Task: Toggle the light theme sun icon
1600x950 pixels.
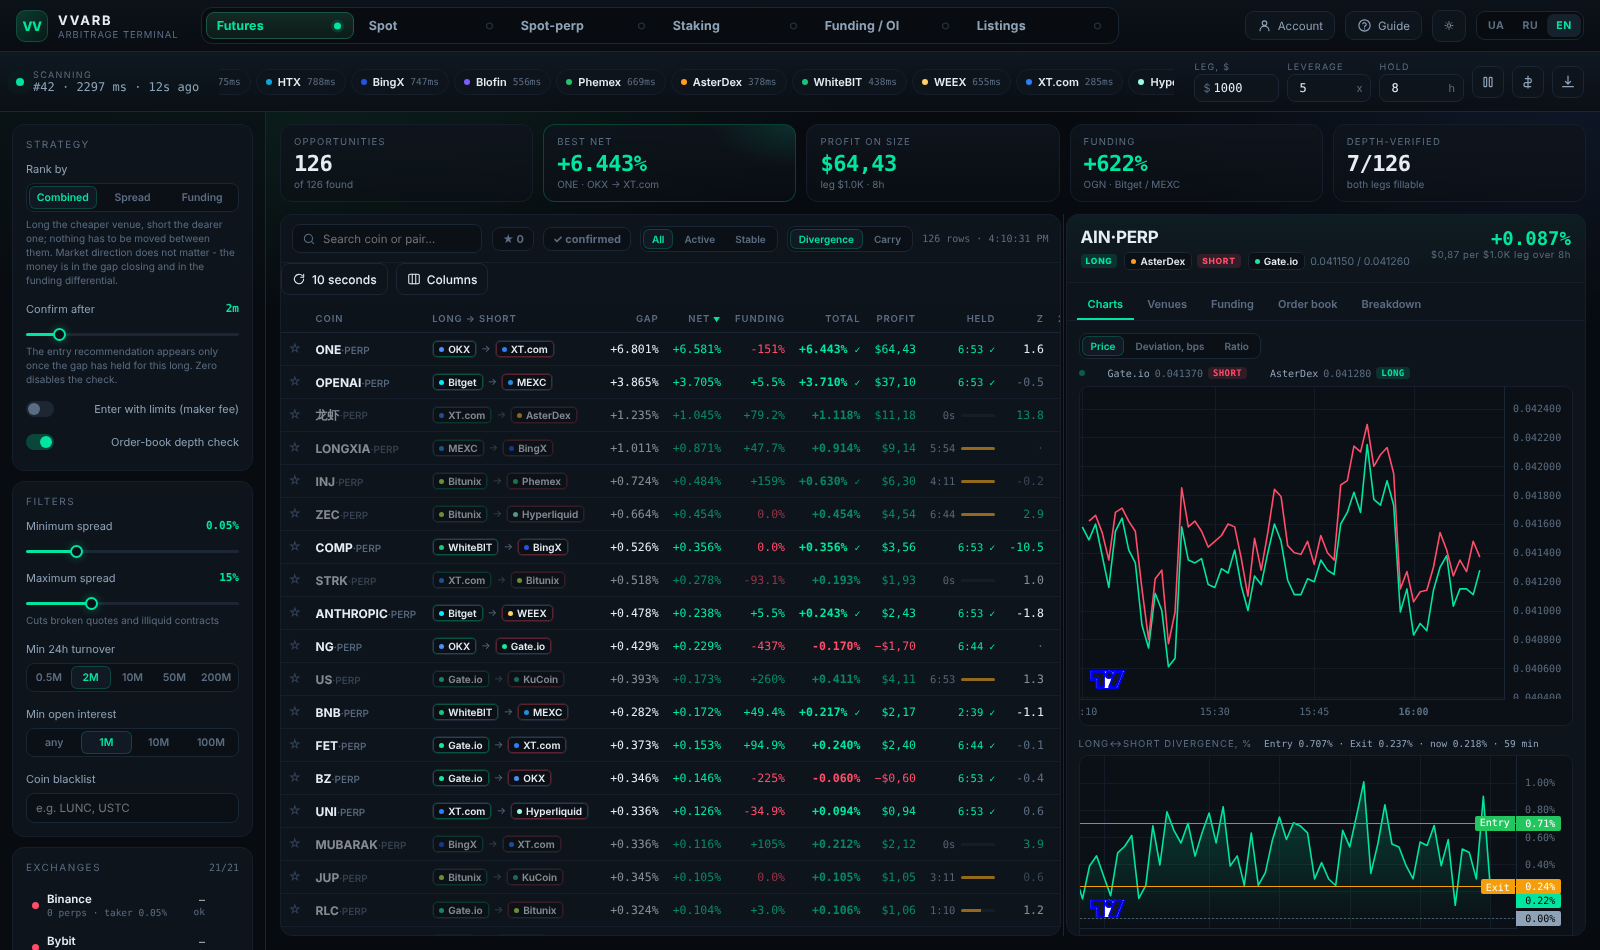Action: [1449, 26]
